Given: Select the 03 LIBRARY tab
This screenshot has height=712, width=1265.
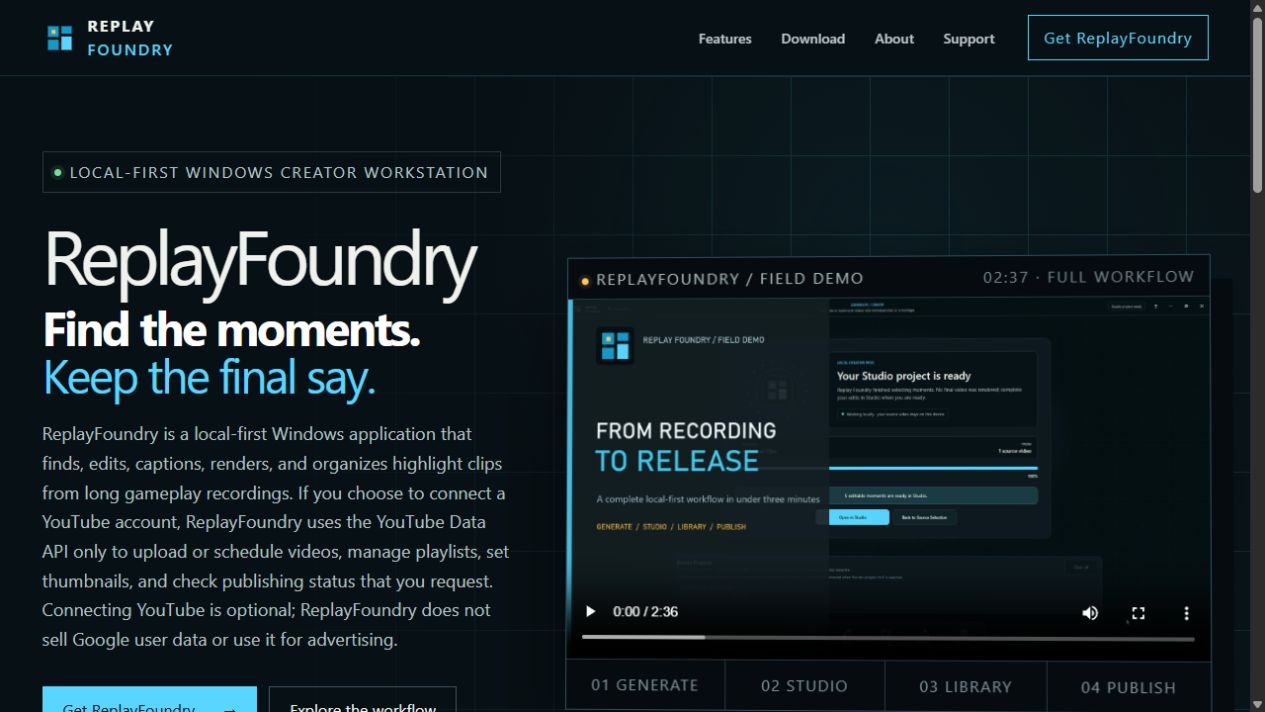Looking at the screenshot, I should pos(965,687).
